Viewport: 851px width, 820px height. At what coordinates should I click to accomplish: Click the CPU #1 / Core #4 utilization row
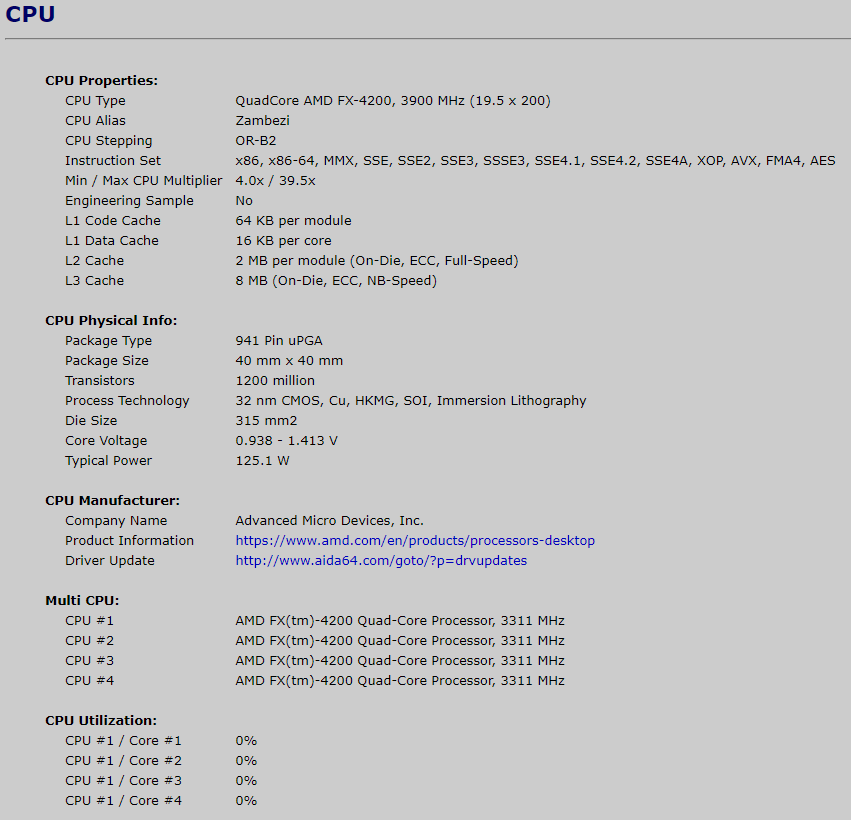161,800
